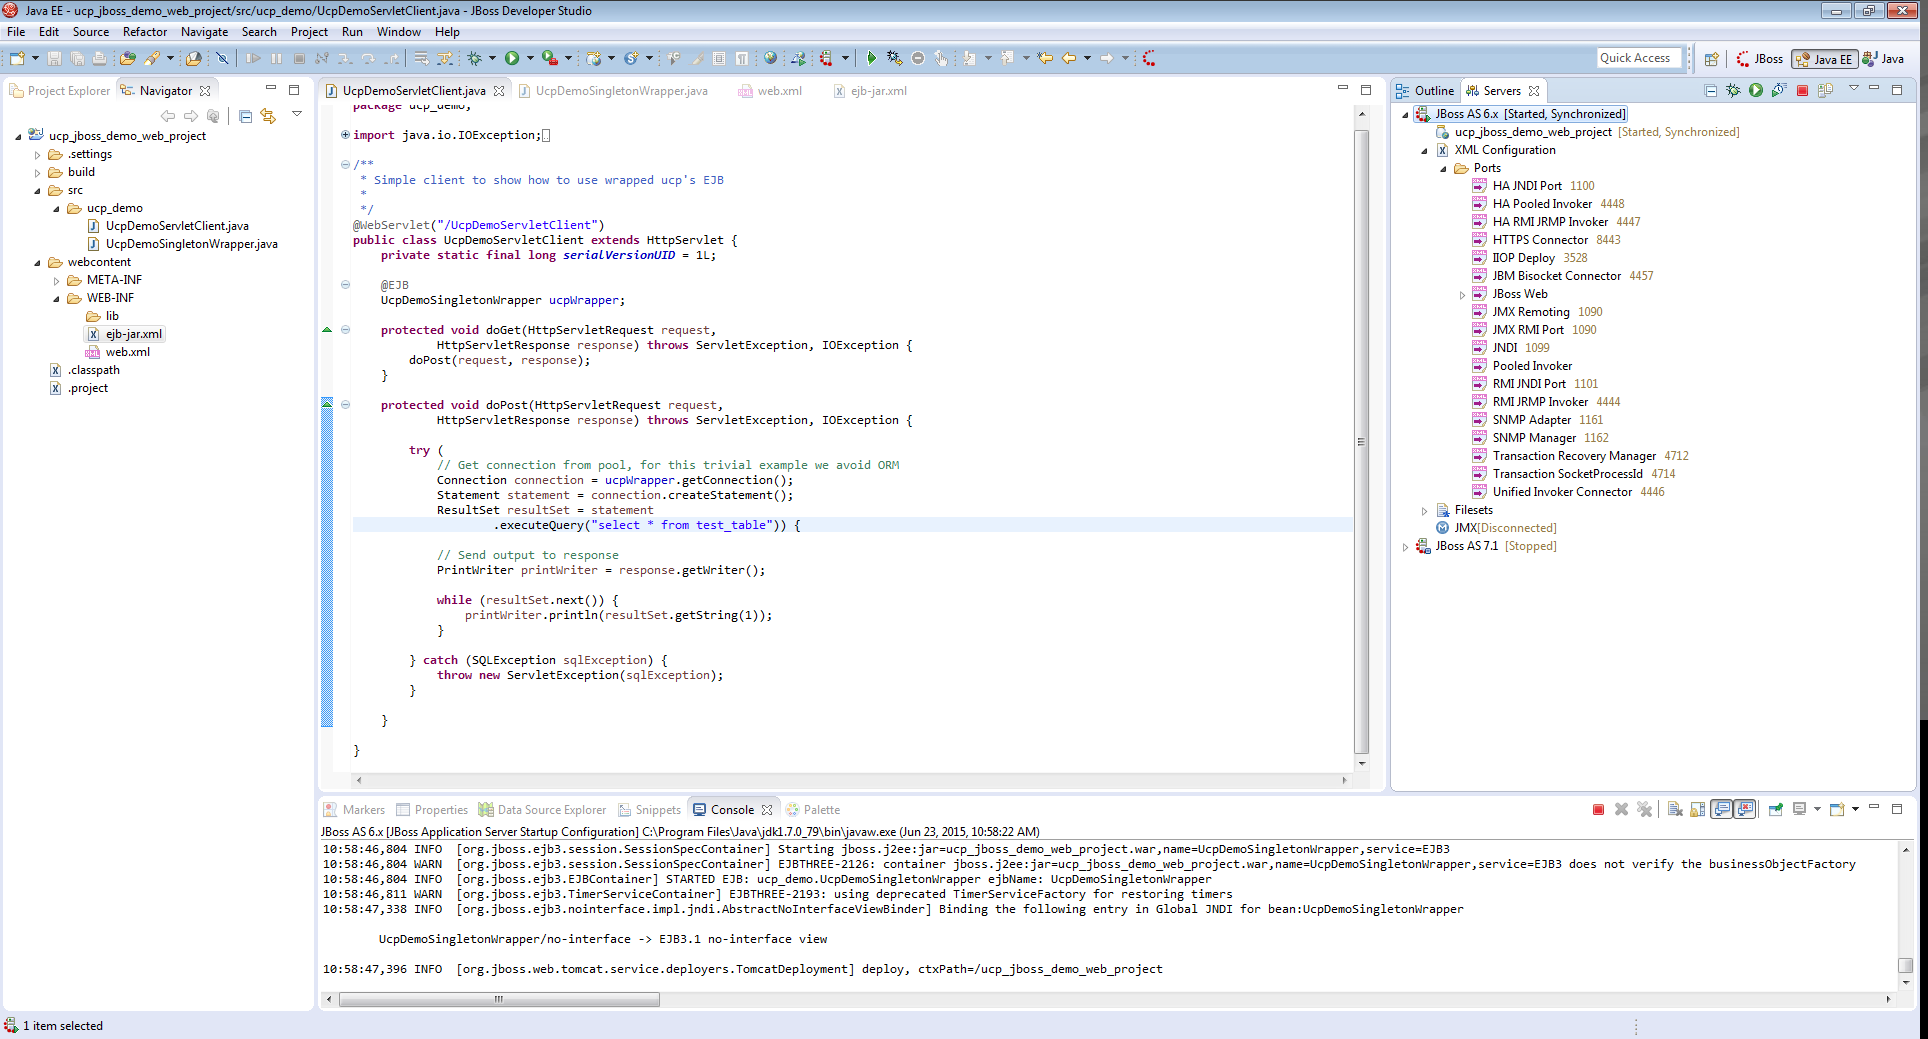1928x1039 pixels.
Task: Open a new Java EE project wizard
Action: pos(18,58)
